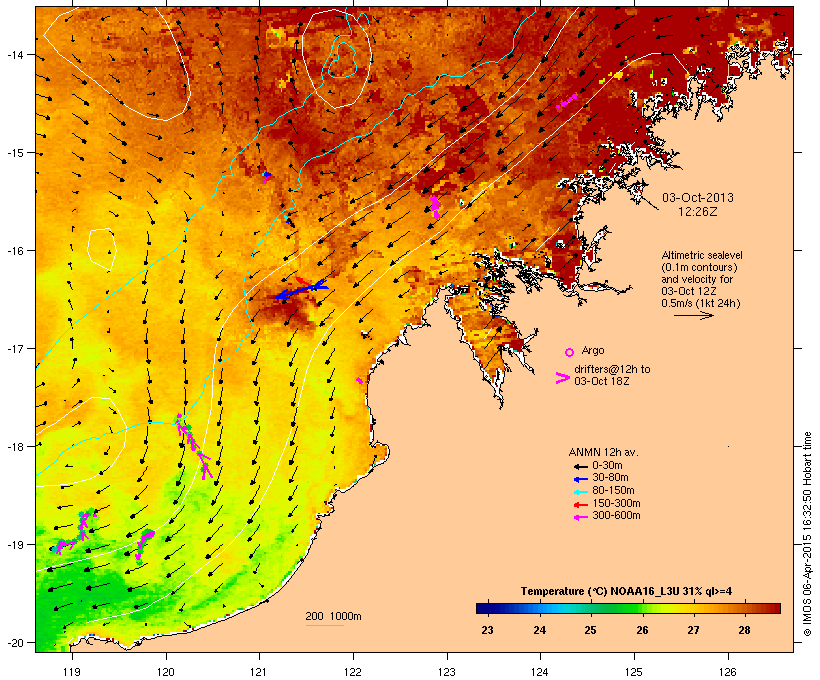Viewport: 820px width, 680px height.
Task: Click the Temperature NOAA16_L3U title
Action: [x=626, y=592]
